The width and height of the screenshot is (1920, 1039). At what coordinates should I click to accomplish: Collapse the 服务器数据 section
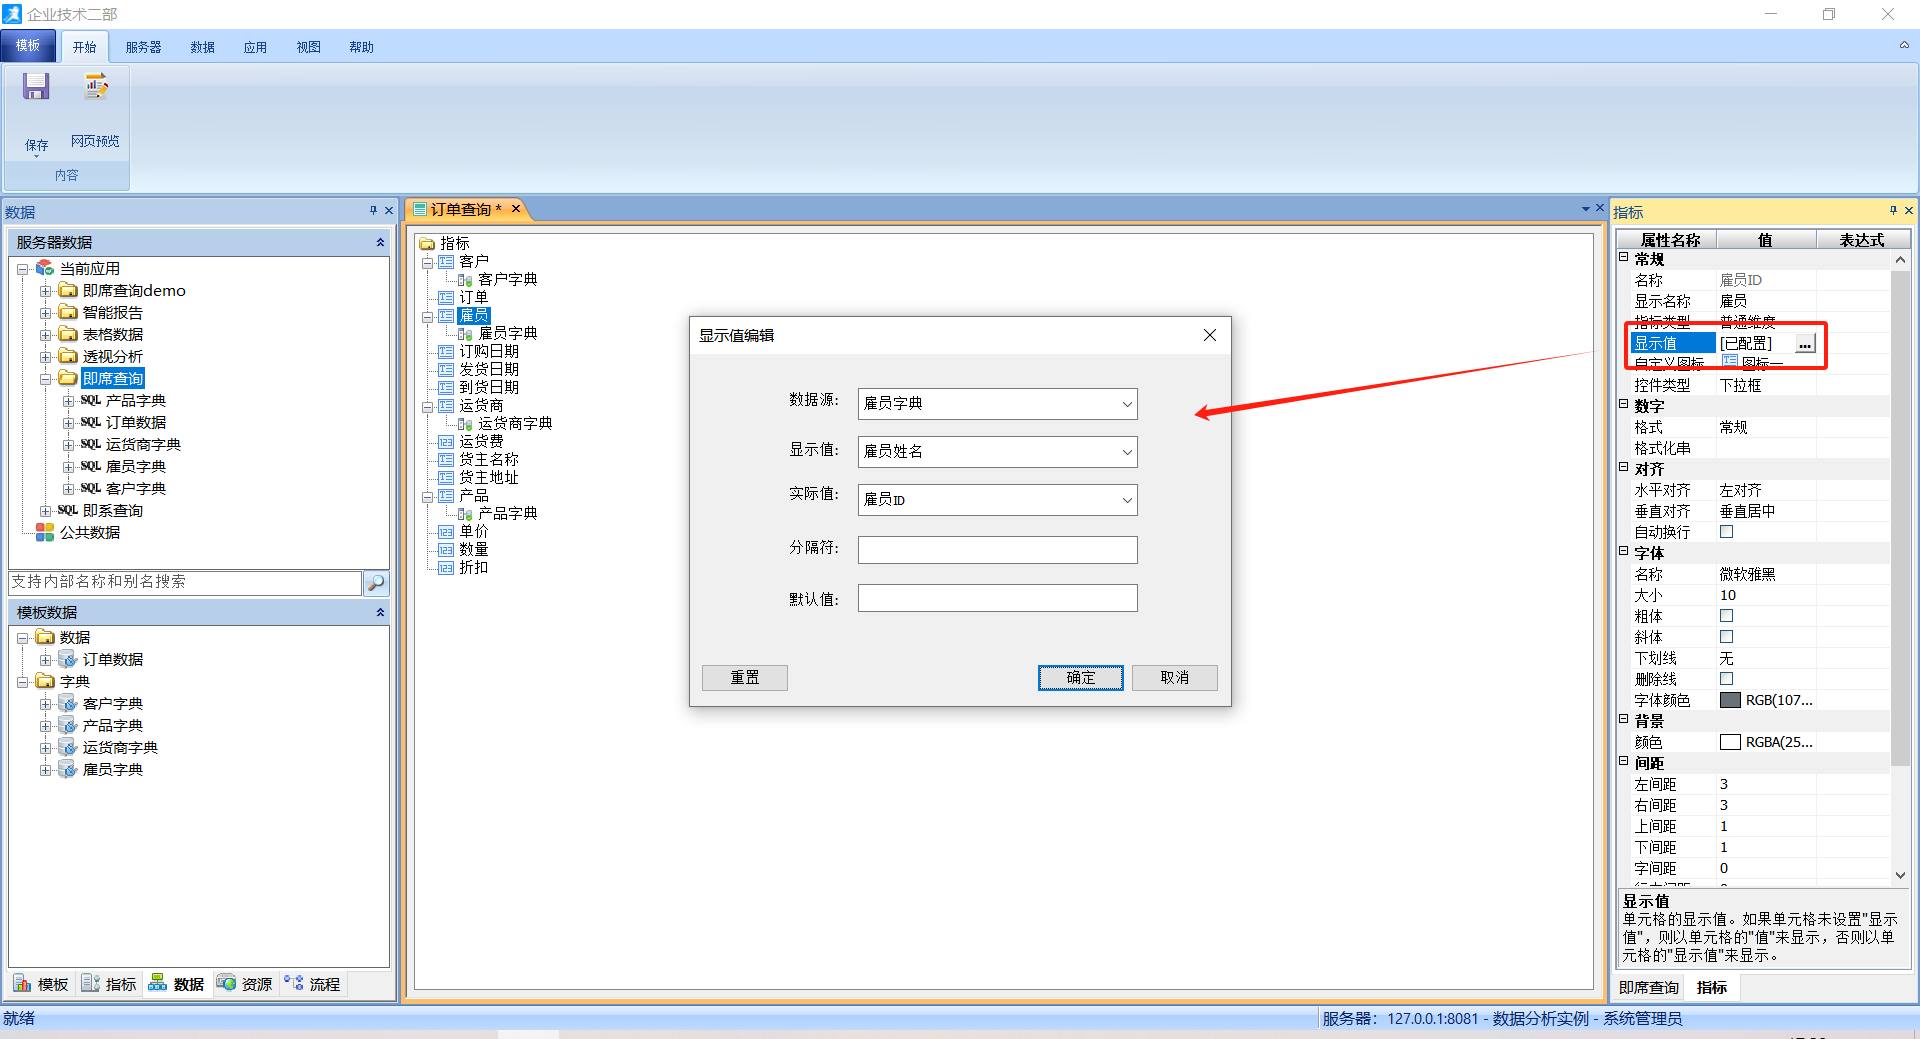(x=380, y=243)
